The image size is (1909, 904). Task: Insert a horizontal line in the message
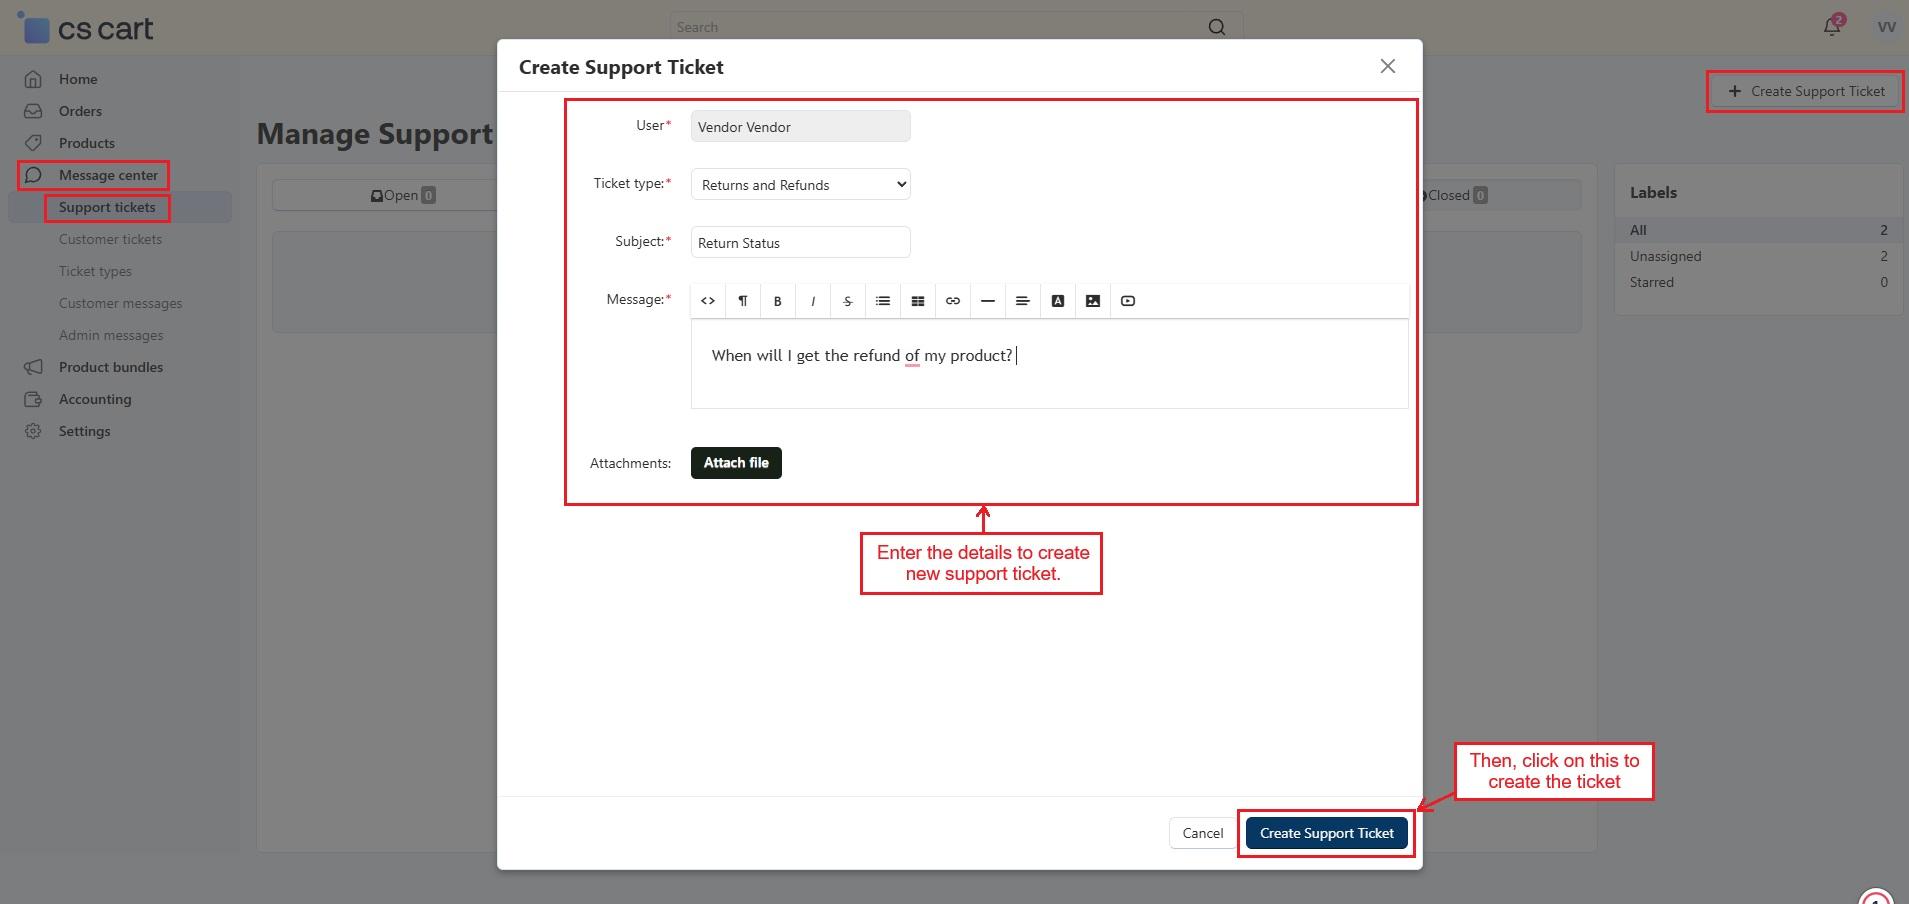pyautogui.click(x=987, y=301)
